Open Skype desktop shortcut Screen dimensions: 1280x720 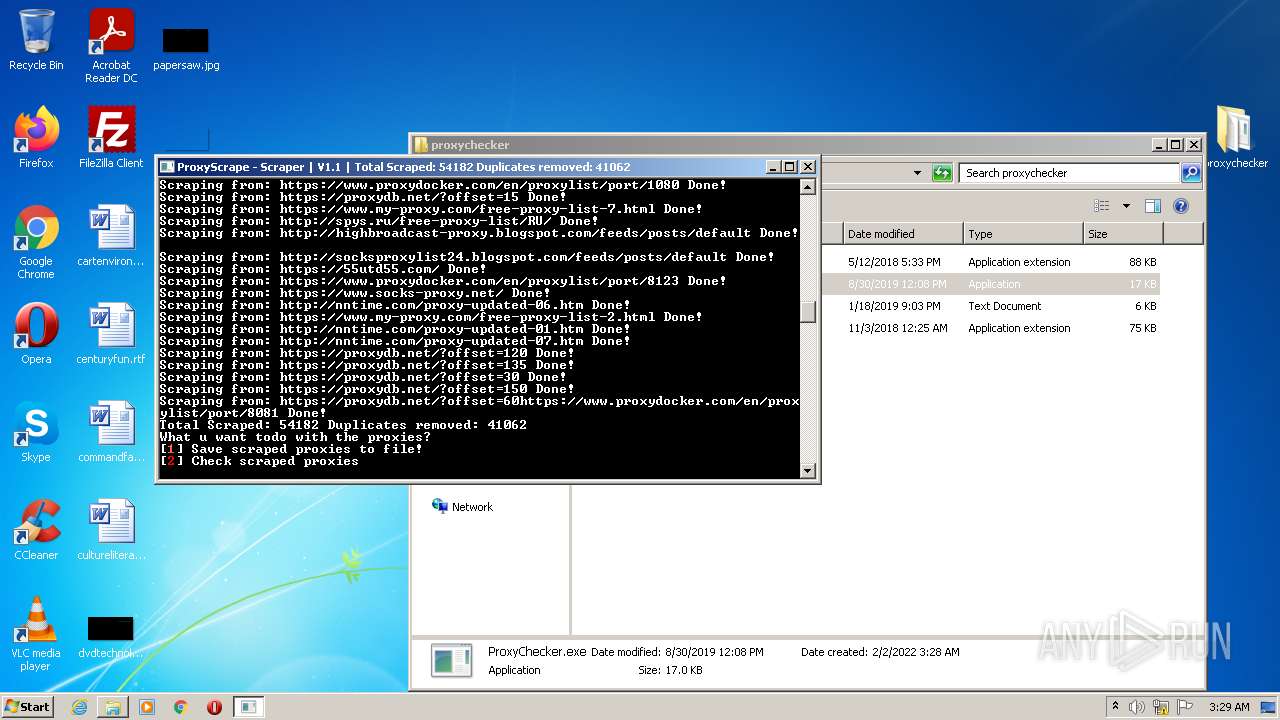[36, 432]
